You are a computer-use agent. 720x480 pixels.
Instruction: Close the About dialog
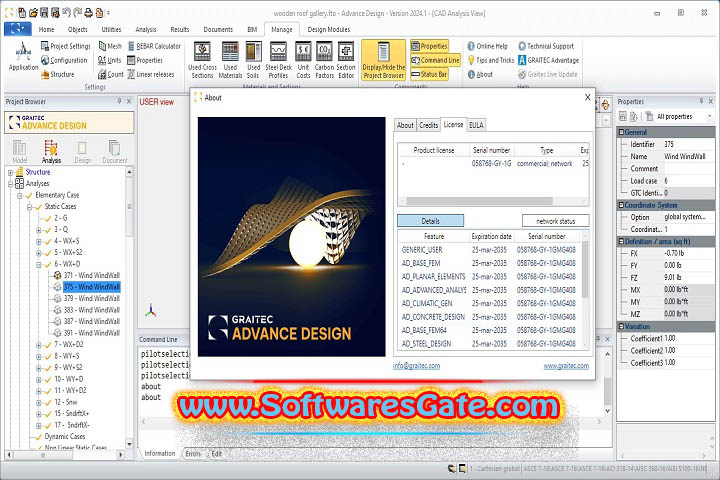587,97
